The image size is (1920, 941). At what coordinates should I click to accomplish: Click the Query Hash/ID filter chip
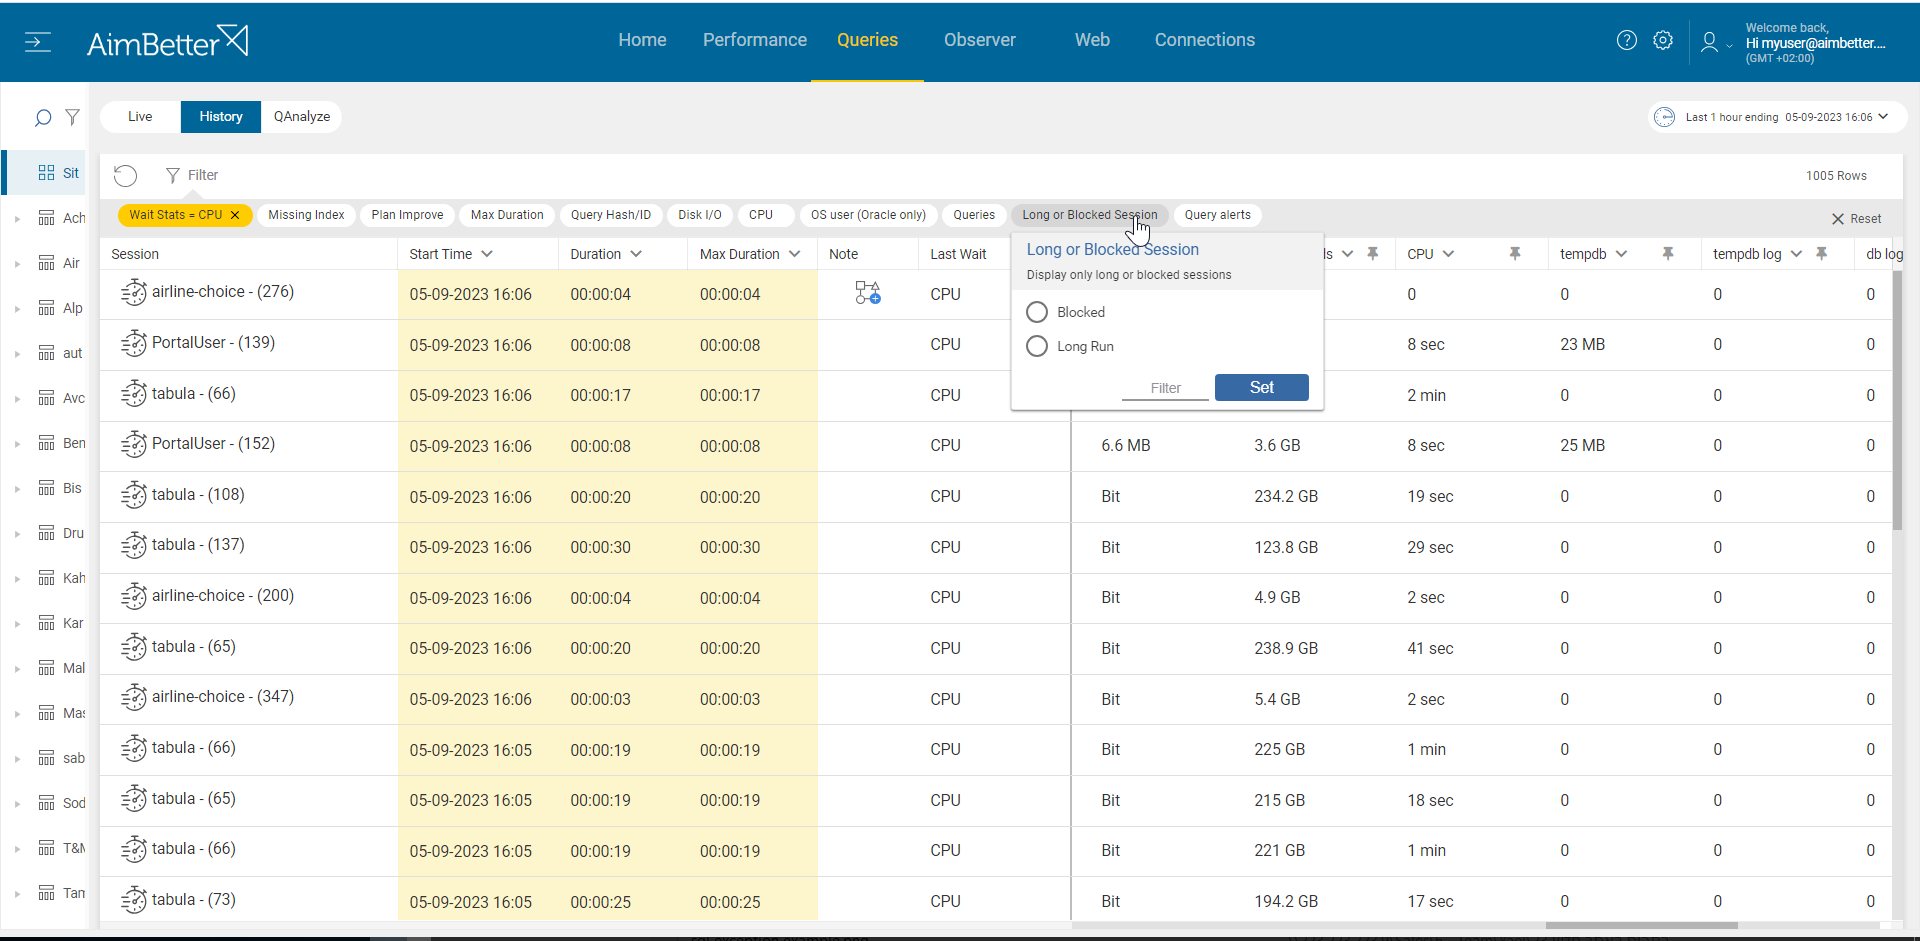611,215
